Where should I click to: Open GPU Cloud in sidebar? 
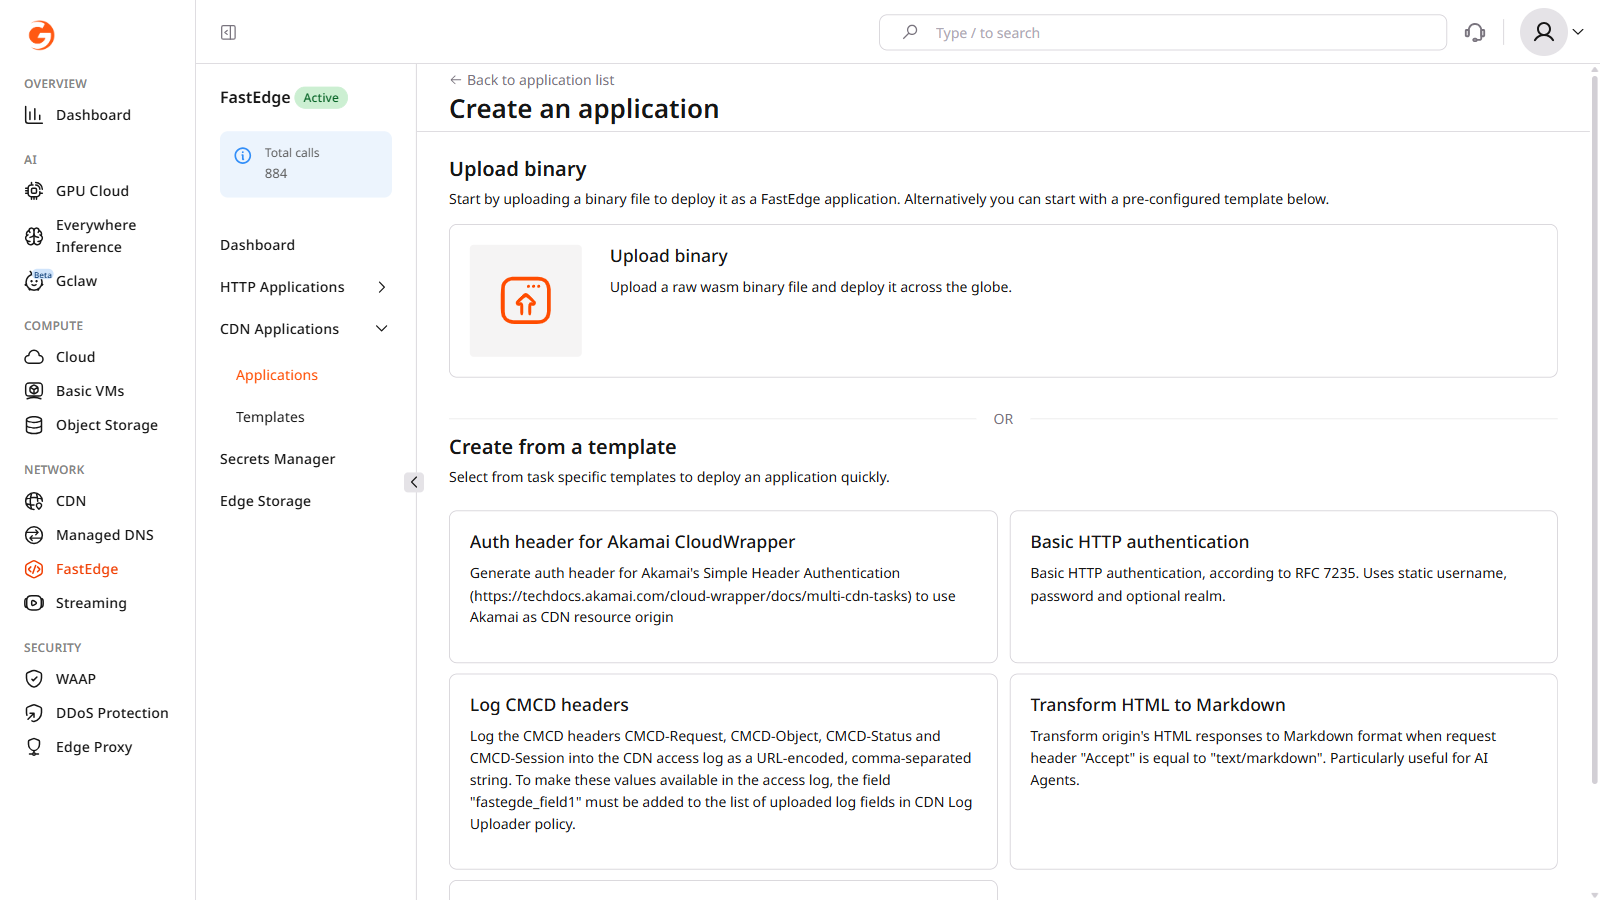(92, 191)
